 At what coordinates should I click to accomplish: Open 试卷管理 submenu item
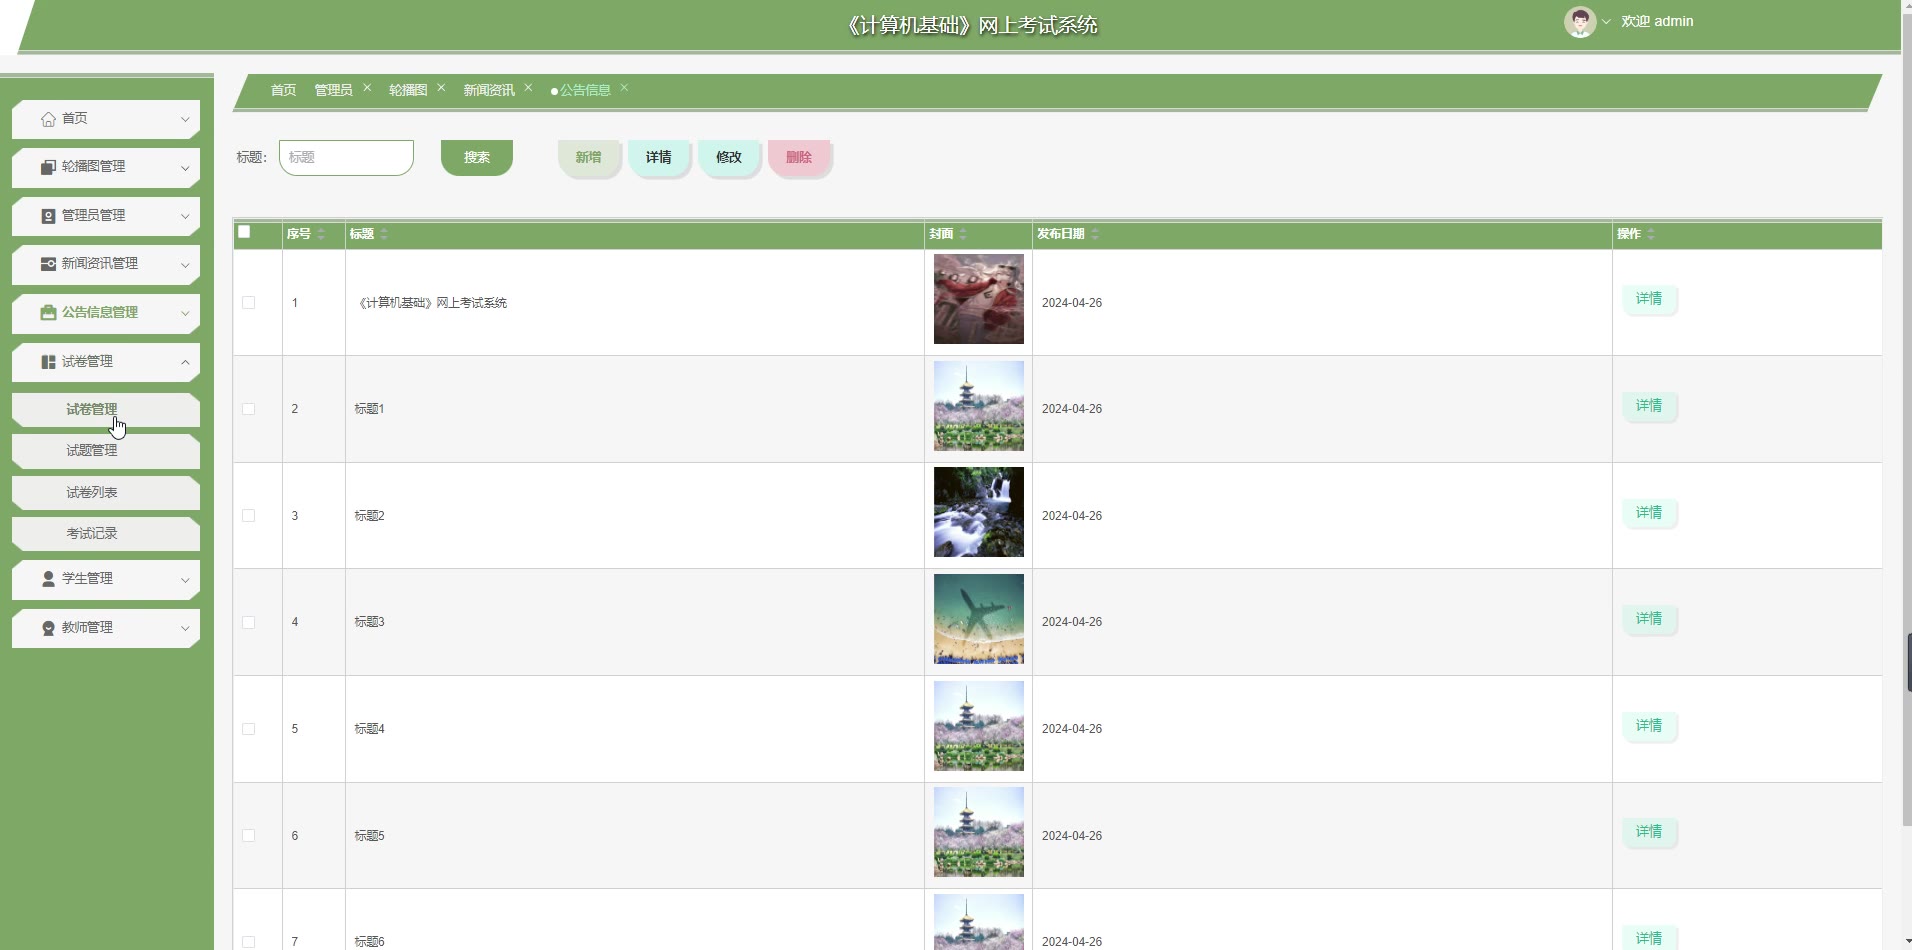coord(106,410)
